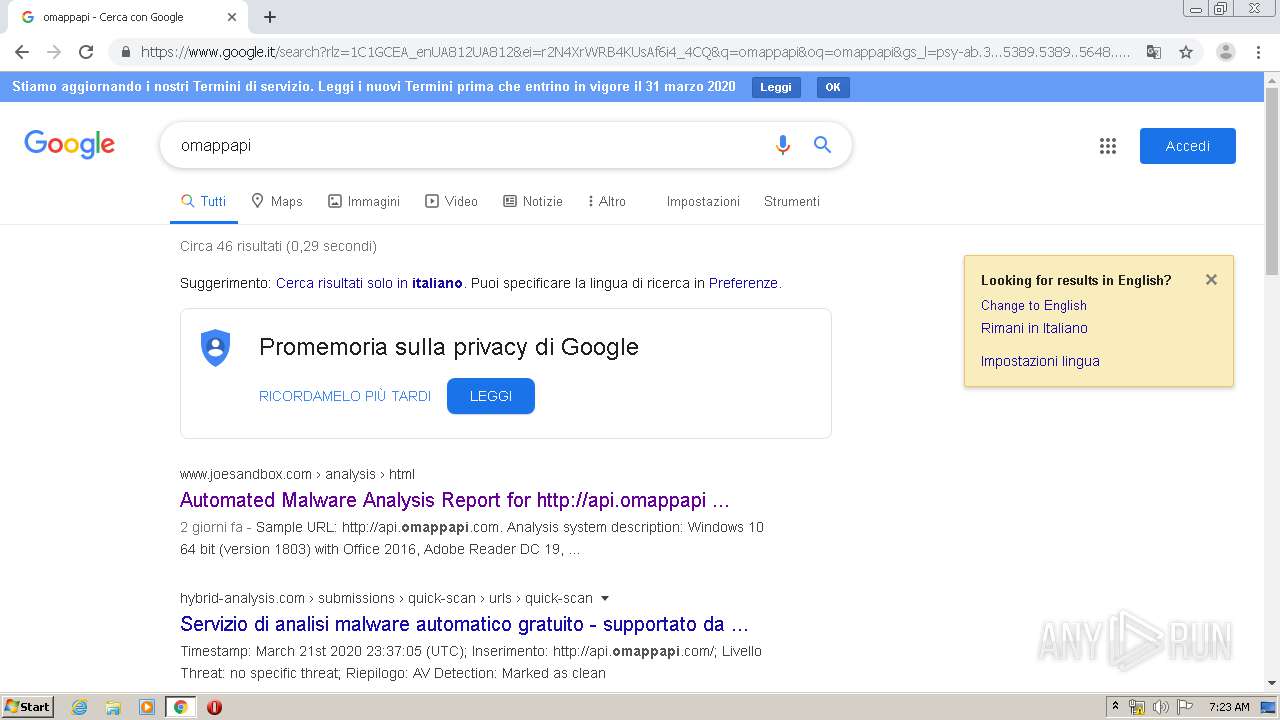
Task: Click Cerca risultati solo in italiano
Action: [x=369, y=283]
